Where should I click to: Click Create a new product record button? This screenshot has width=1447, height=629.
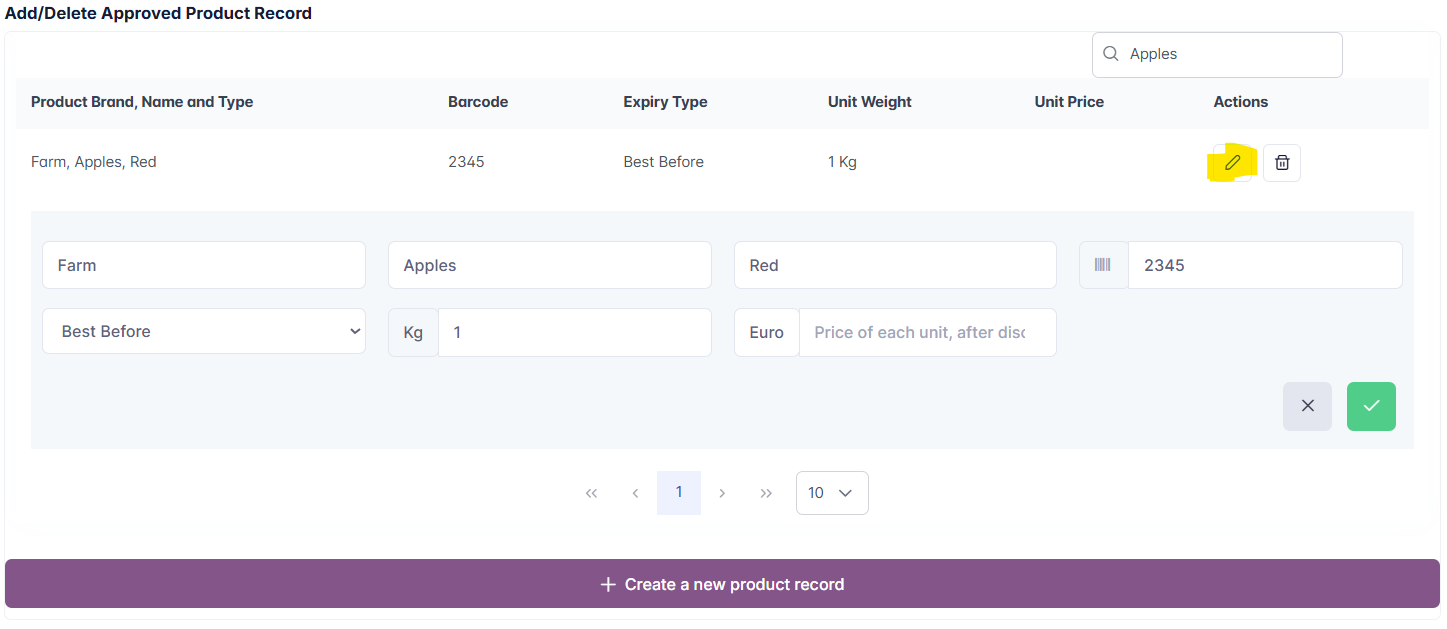point(722,584)
